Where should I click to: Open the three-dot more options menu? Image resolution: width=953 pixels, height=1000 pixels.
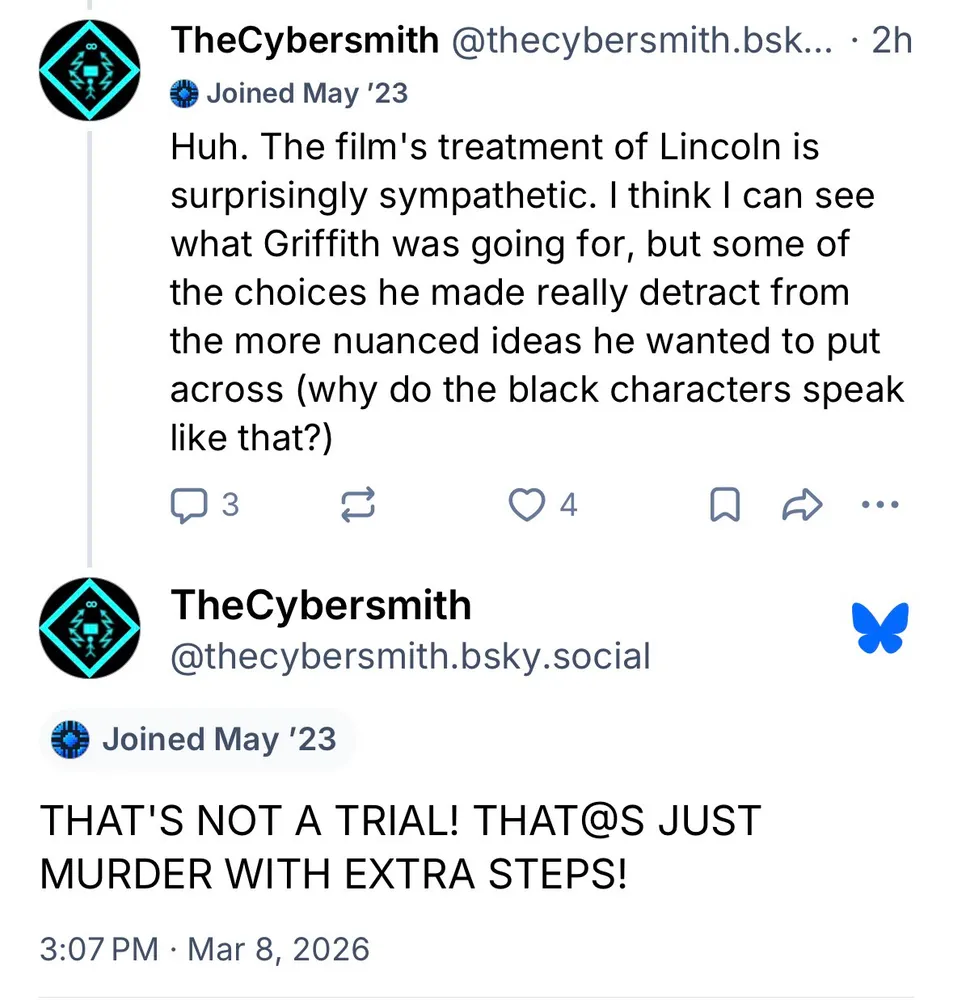[880, 505]
